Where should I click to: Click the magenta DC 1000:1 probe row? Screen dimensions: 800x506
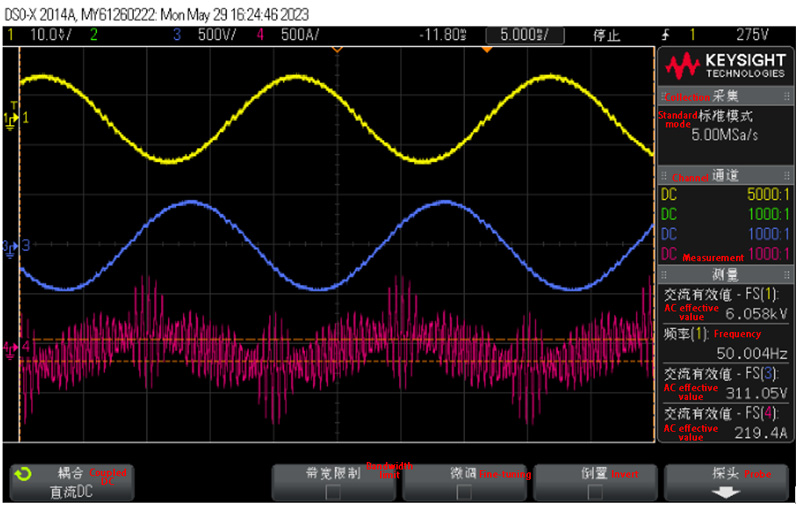[x=726, y=254]
